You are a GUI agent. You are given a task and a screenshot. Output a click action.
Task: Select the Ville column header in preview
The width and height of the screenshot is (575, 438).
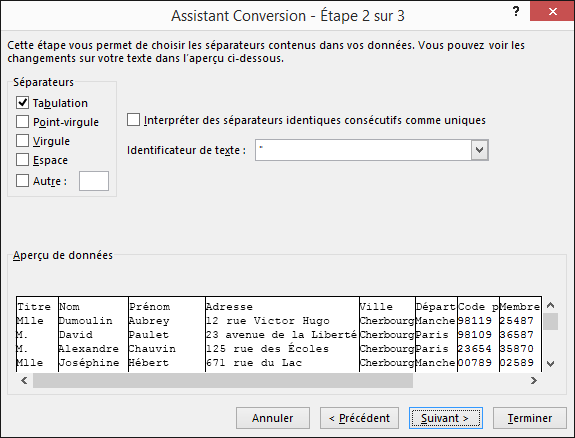point(376,307)
